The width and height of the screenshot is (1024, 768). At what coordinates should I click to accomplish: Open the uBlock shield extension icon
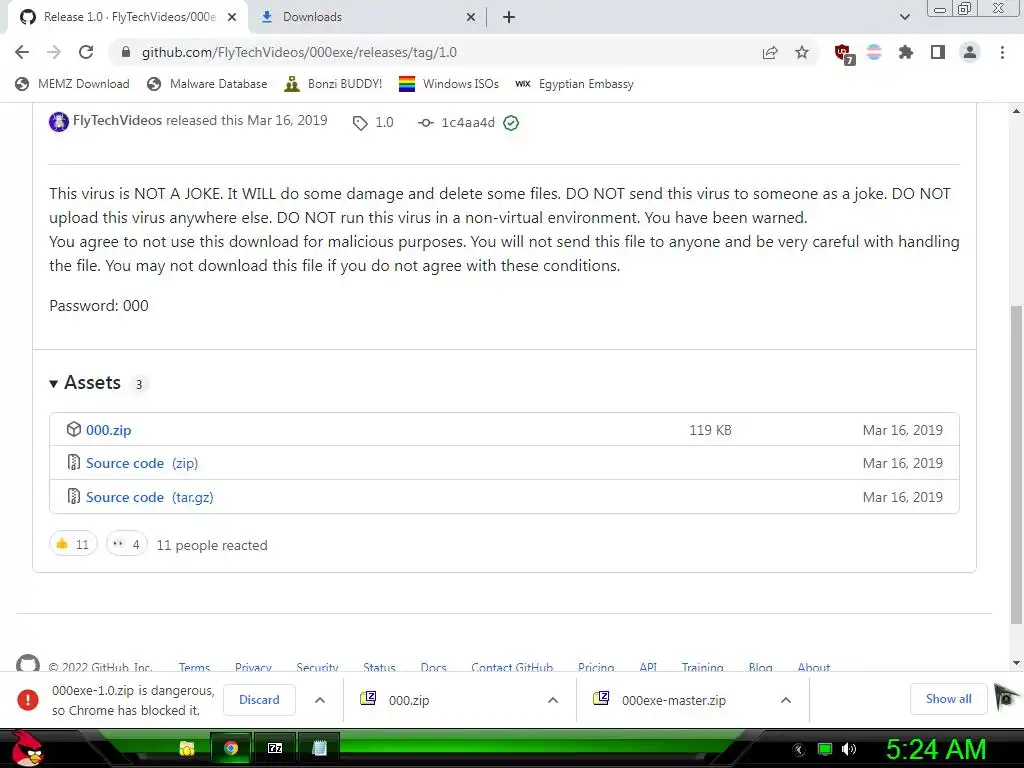pos(844,54)
